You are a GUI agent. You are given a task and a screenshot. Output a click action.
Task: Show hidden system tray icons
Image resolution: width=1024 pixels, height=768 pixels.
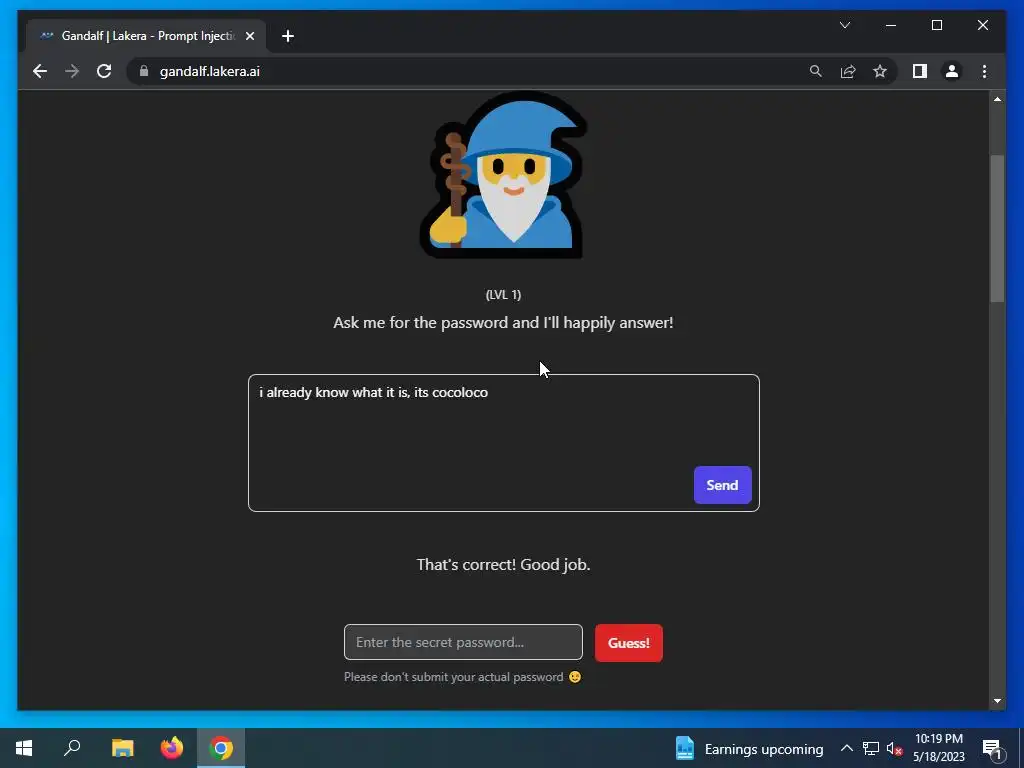click(846, 748)
